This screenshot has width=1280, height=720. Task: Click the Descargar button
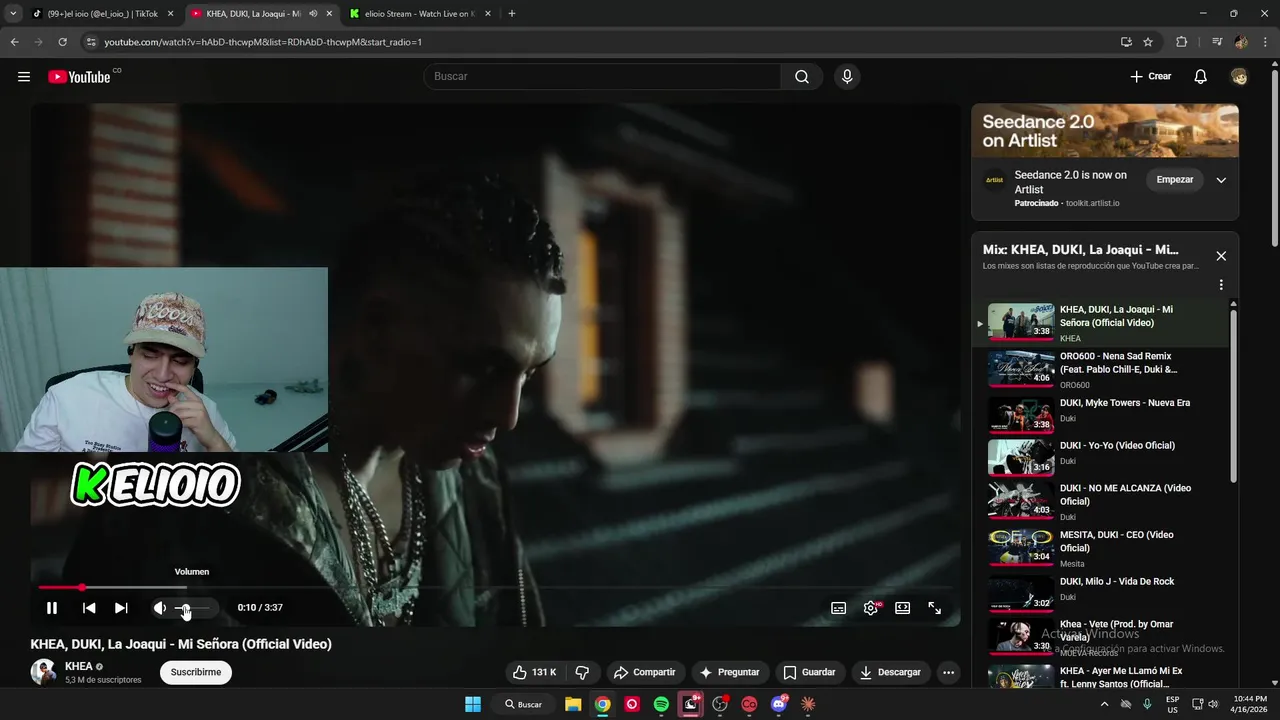click(x=890, y=673)
